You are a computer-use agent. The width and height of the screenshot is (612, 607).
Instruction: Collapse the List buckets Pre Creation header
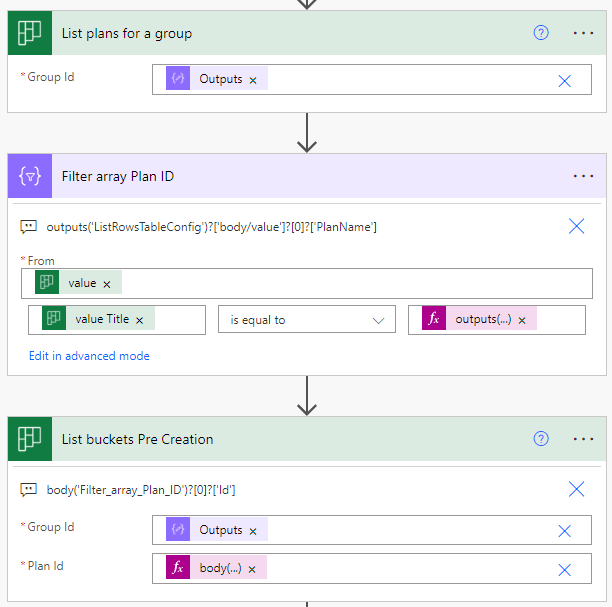point(300,439)
